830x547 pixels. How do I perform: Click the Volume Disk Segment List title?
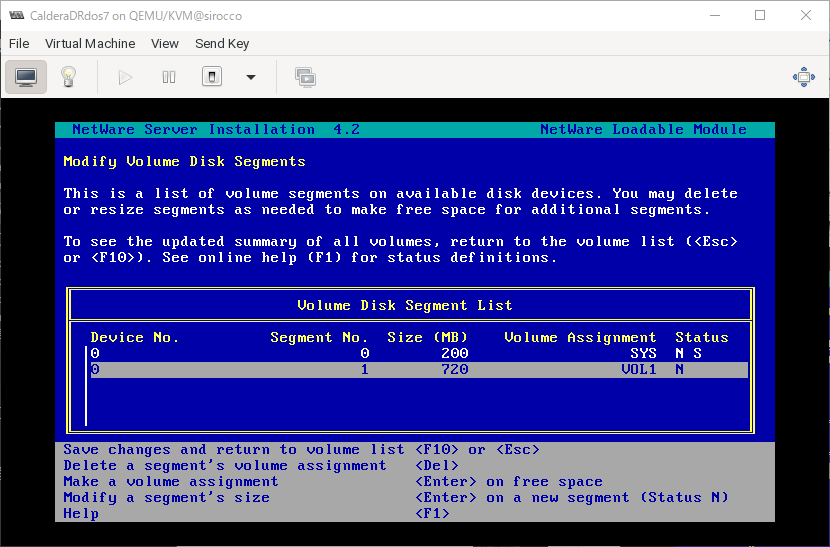point(405,306)
